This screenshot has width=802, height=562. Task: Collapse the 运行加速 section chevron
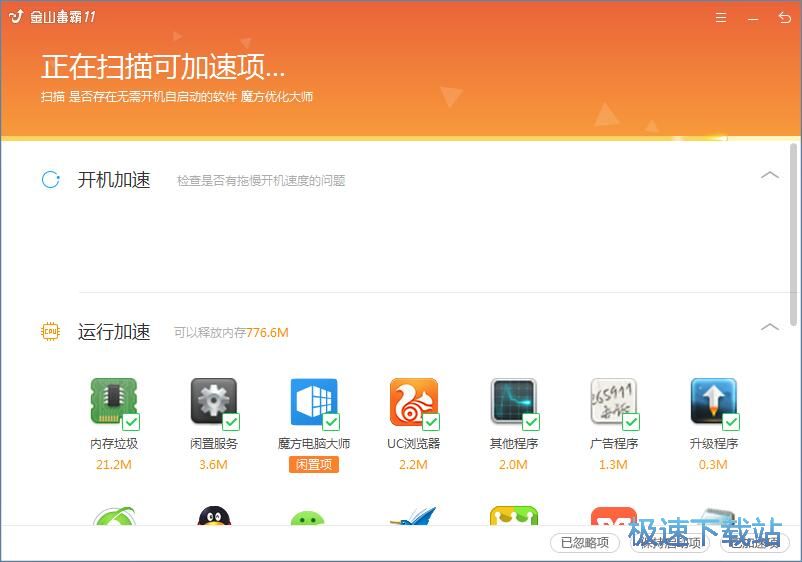(770, 327)
